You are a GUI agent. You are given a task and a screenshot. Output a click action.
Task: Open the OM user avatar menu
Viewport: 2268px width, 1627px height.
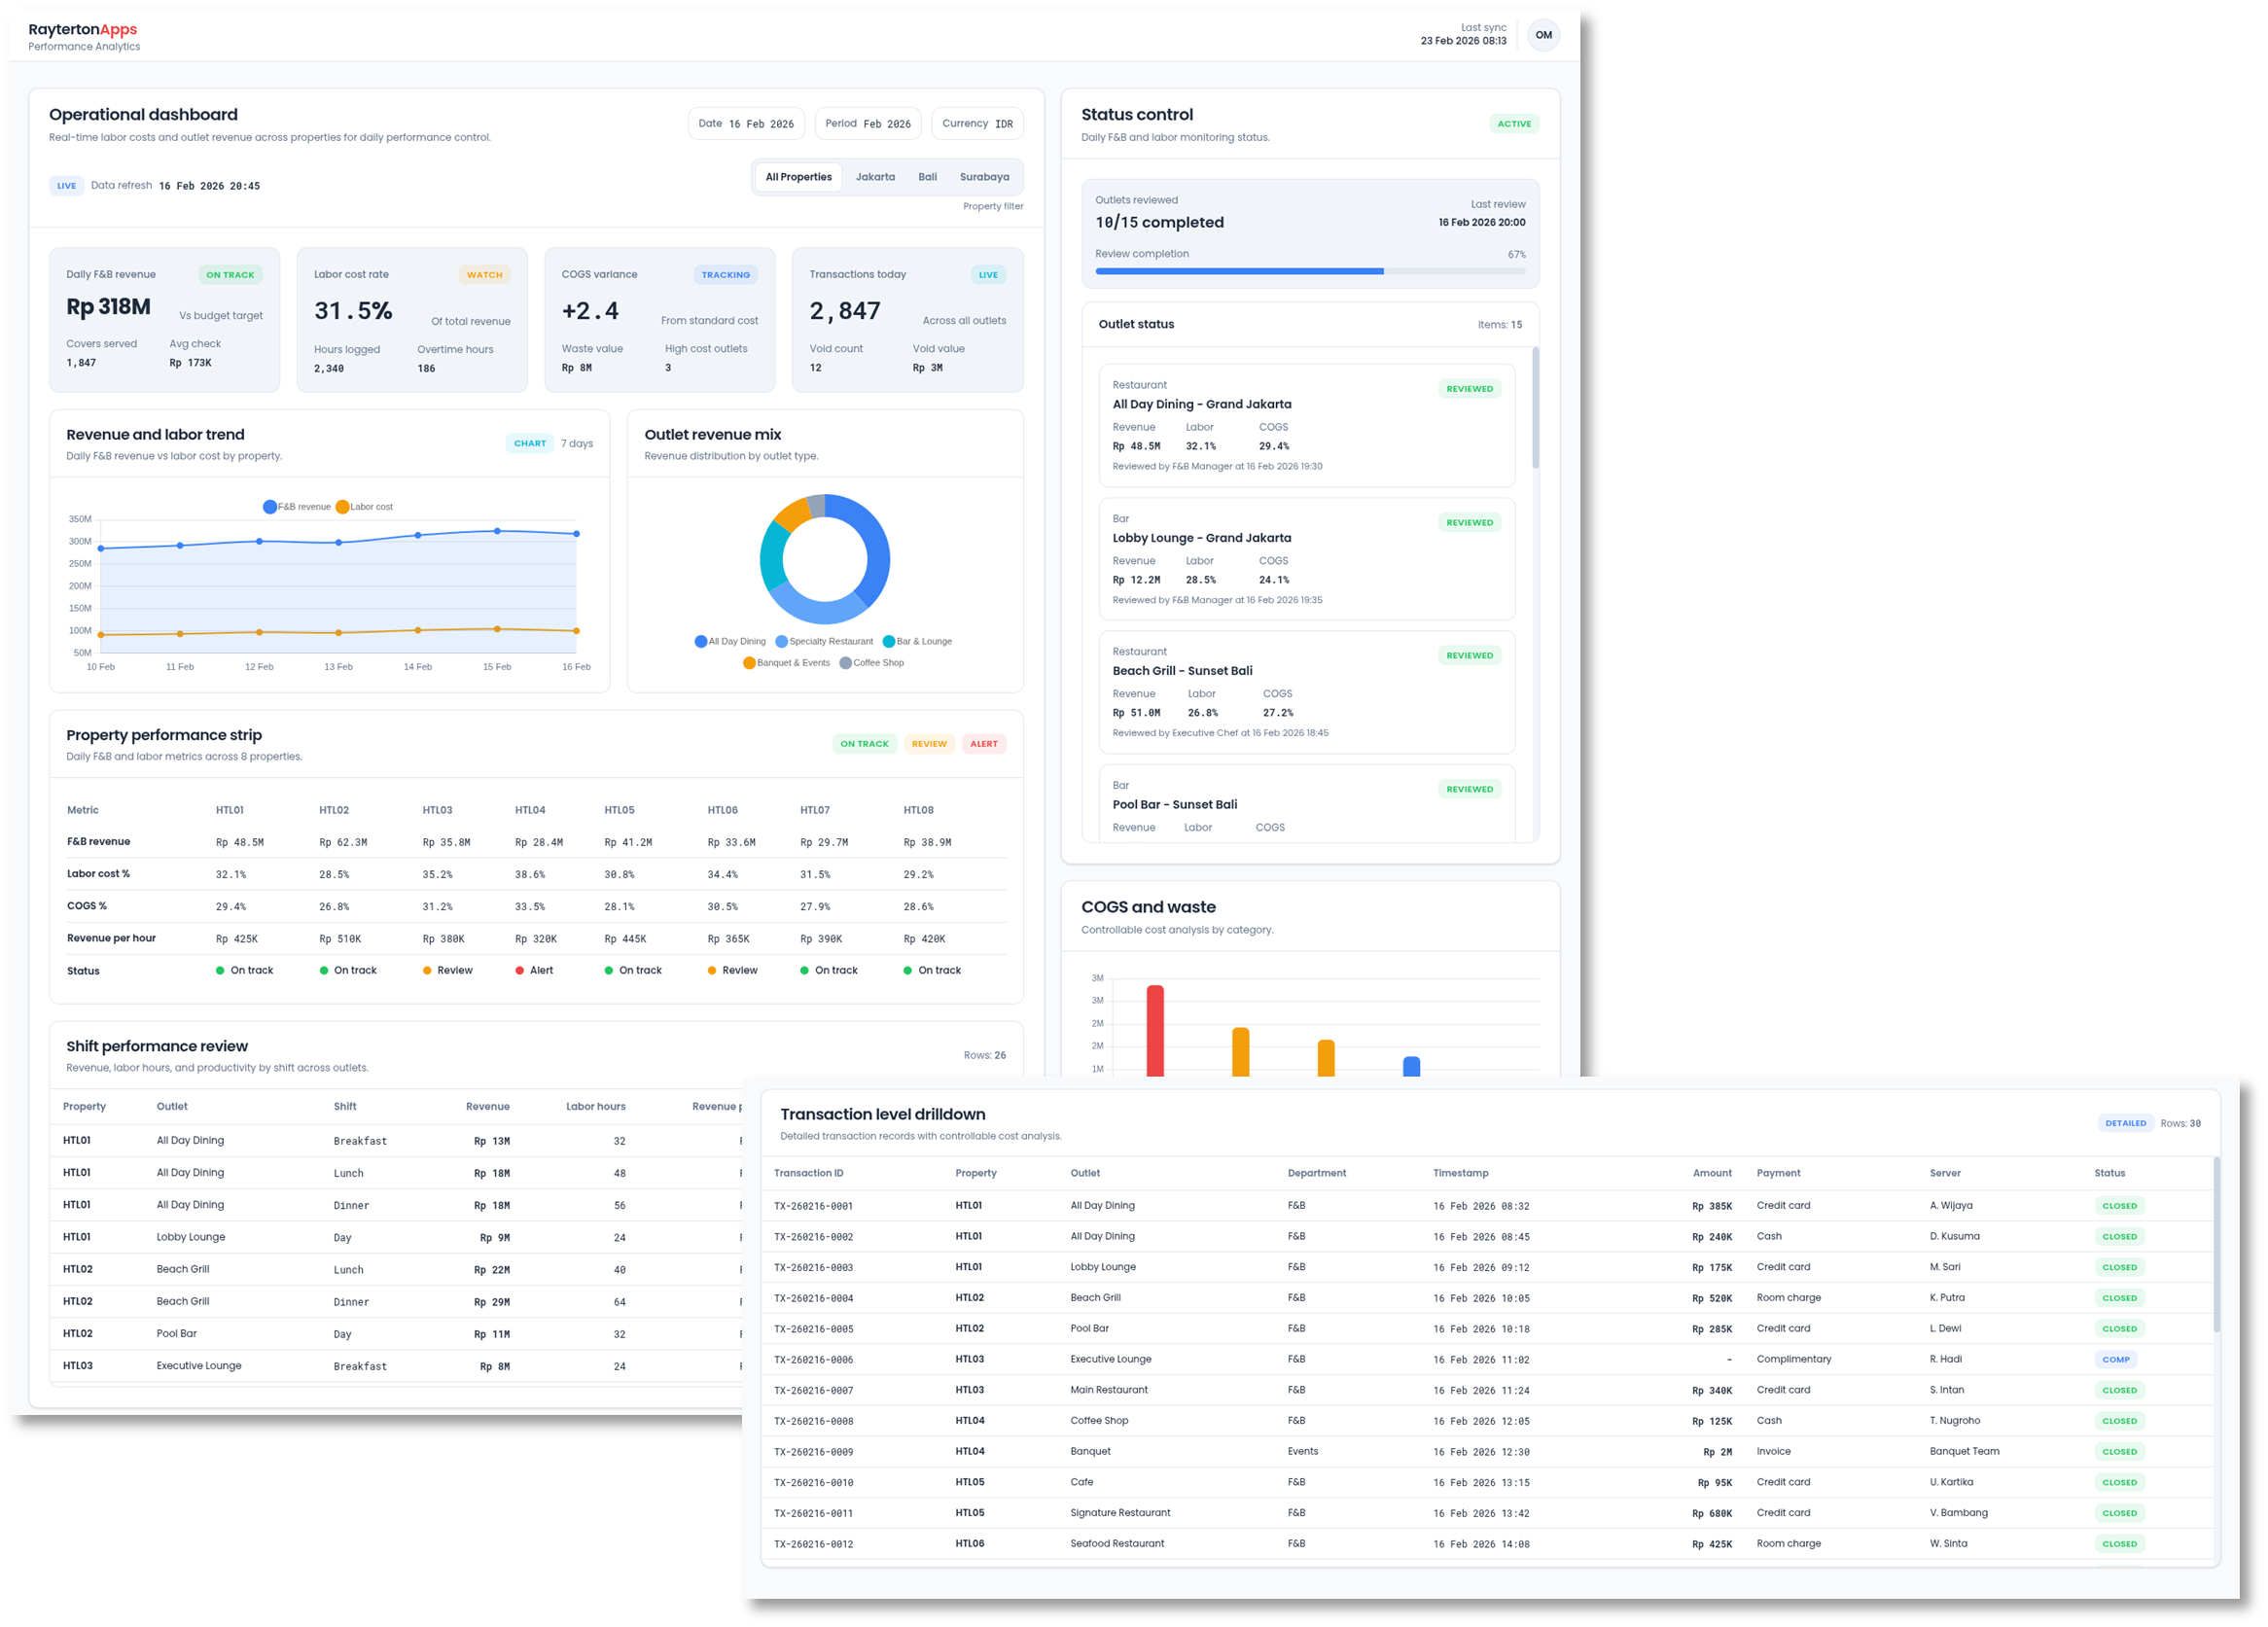tap(1545, 35)
